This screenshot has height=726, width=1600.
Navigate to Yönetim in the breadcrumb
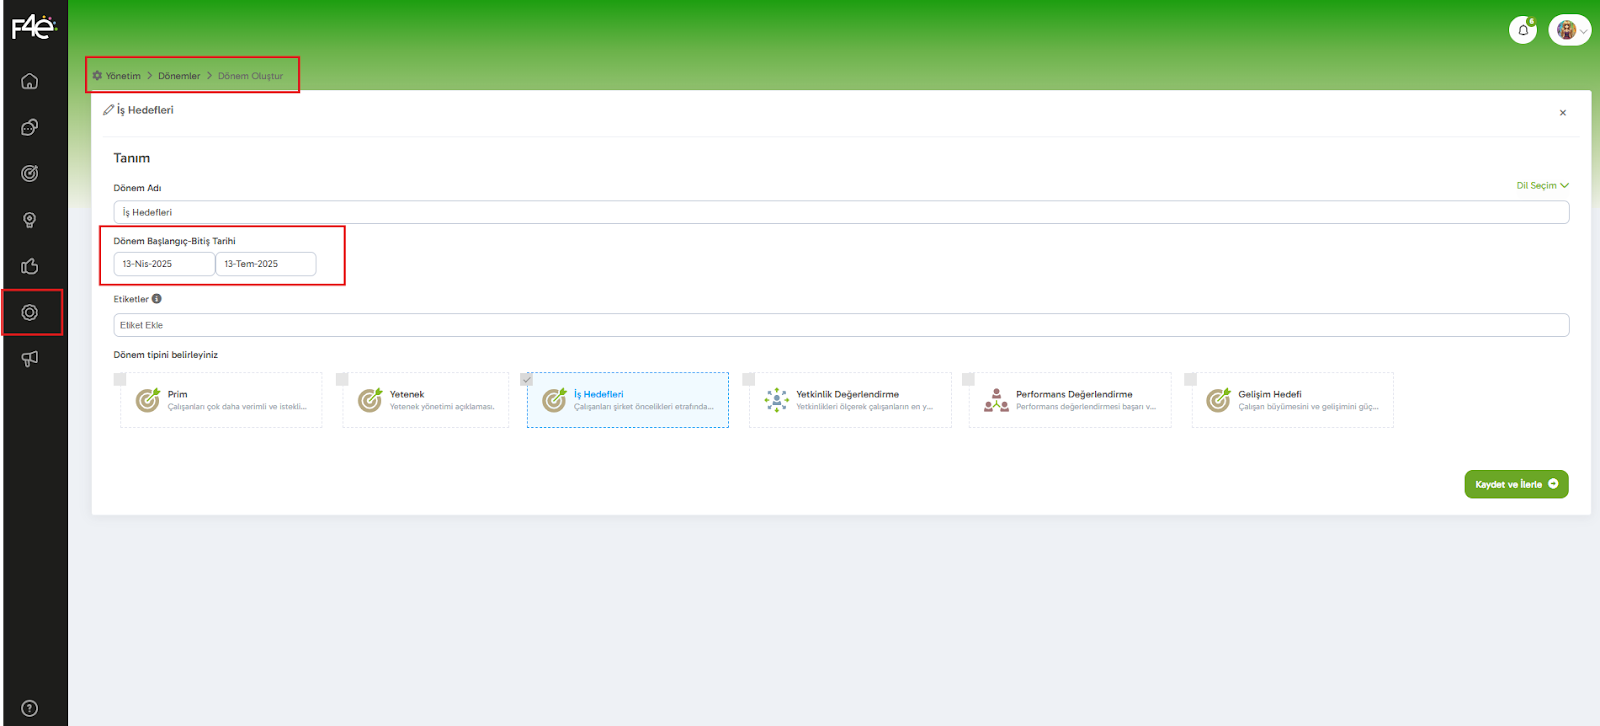click(123, 76)
